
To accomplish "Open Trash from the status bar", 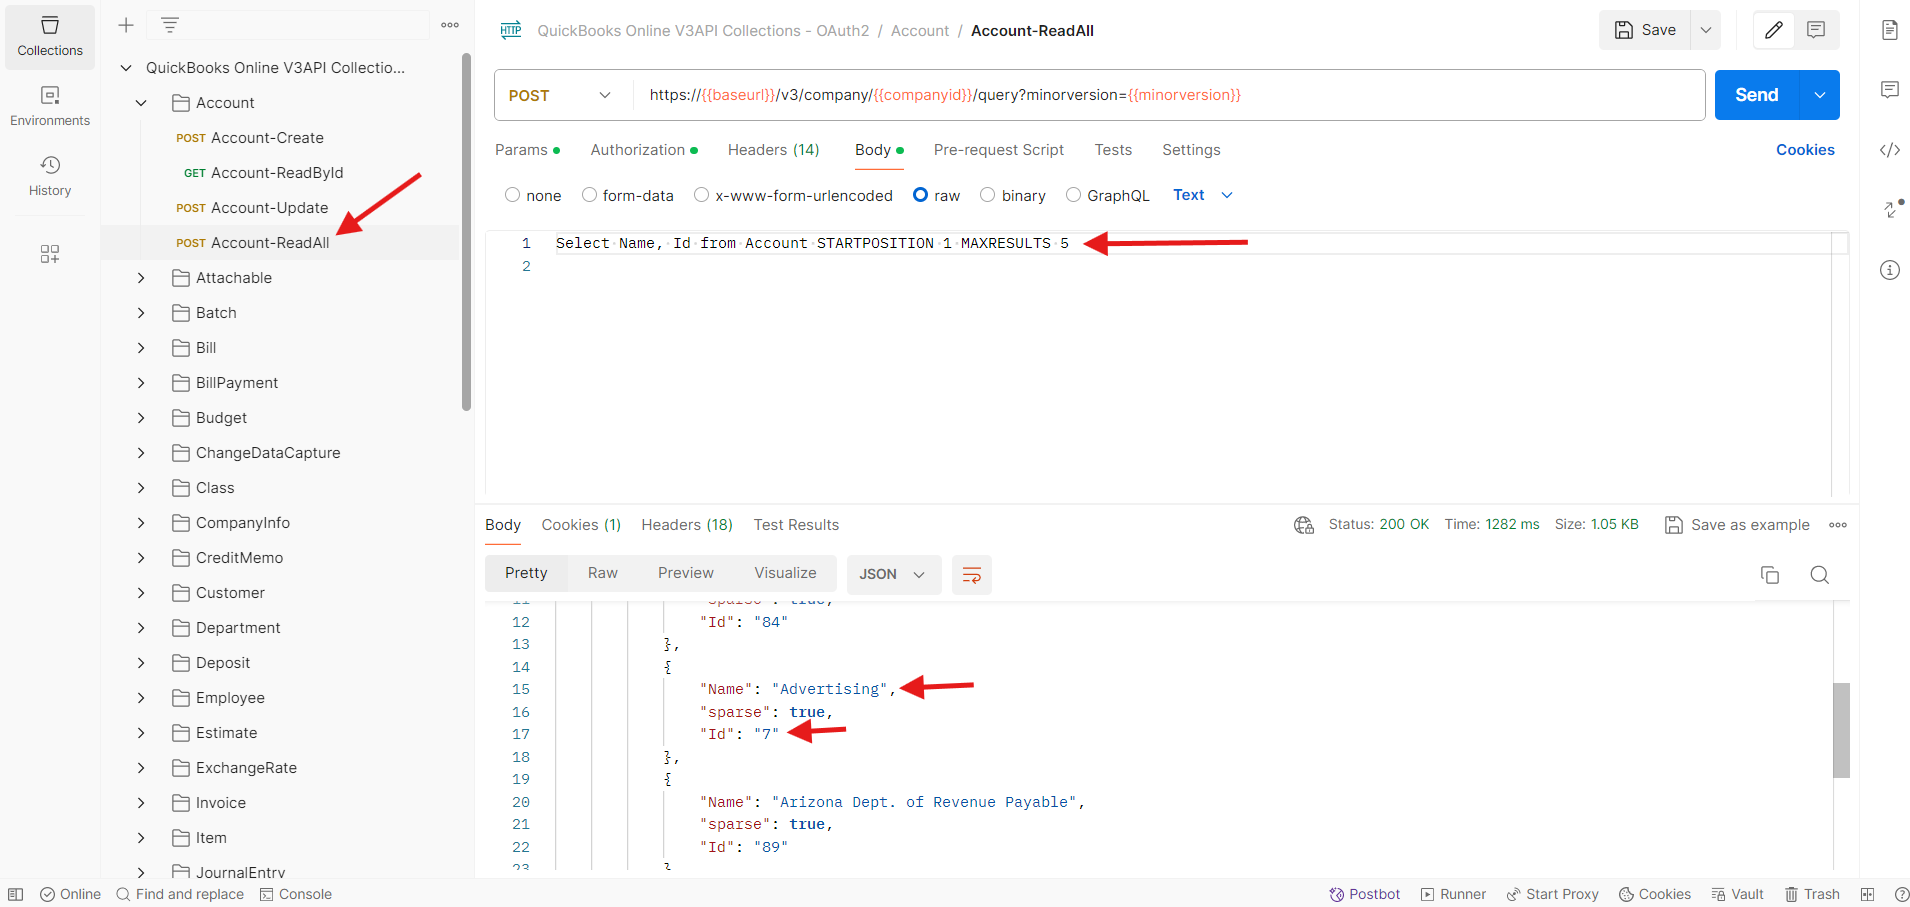I will pyautogui.click(x=1812, y=894).
